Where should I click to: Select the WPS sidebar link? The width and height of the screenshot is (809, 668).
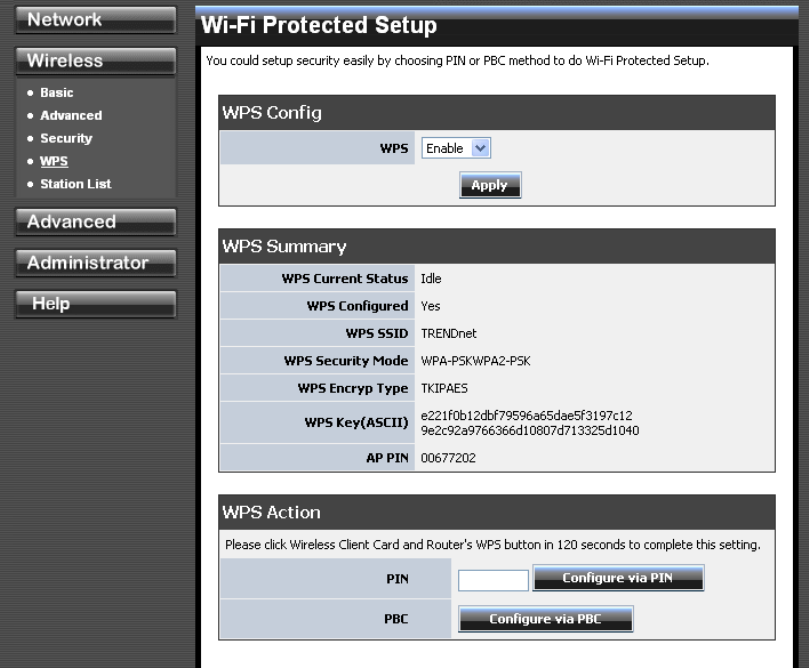pos(54,161)
